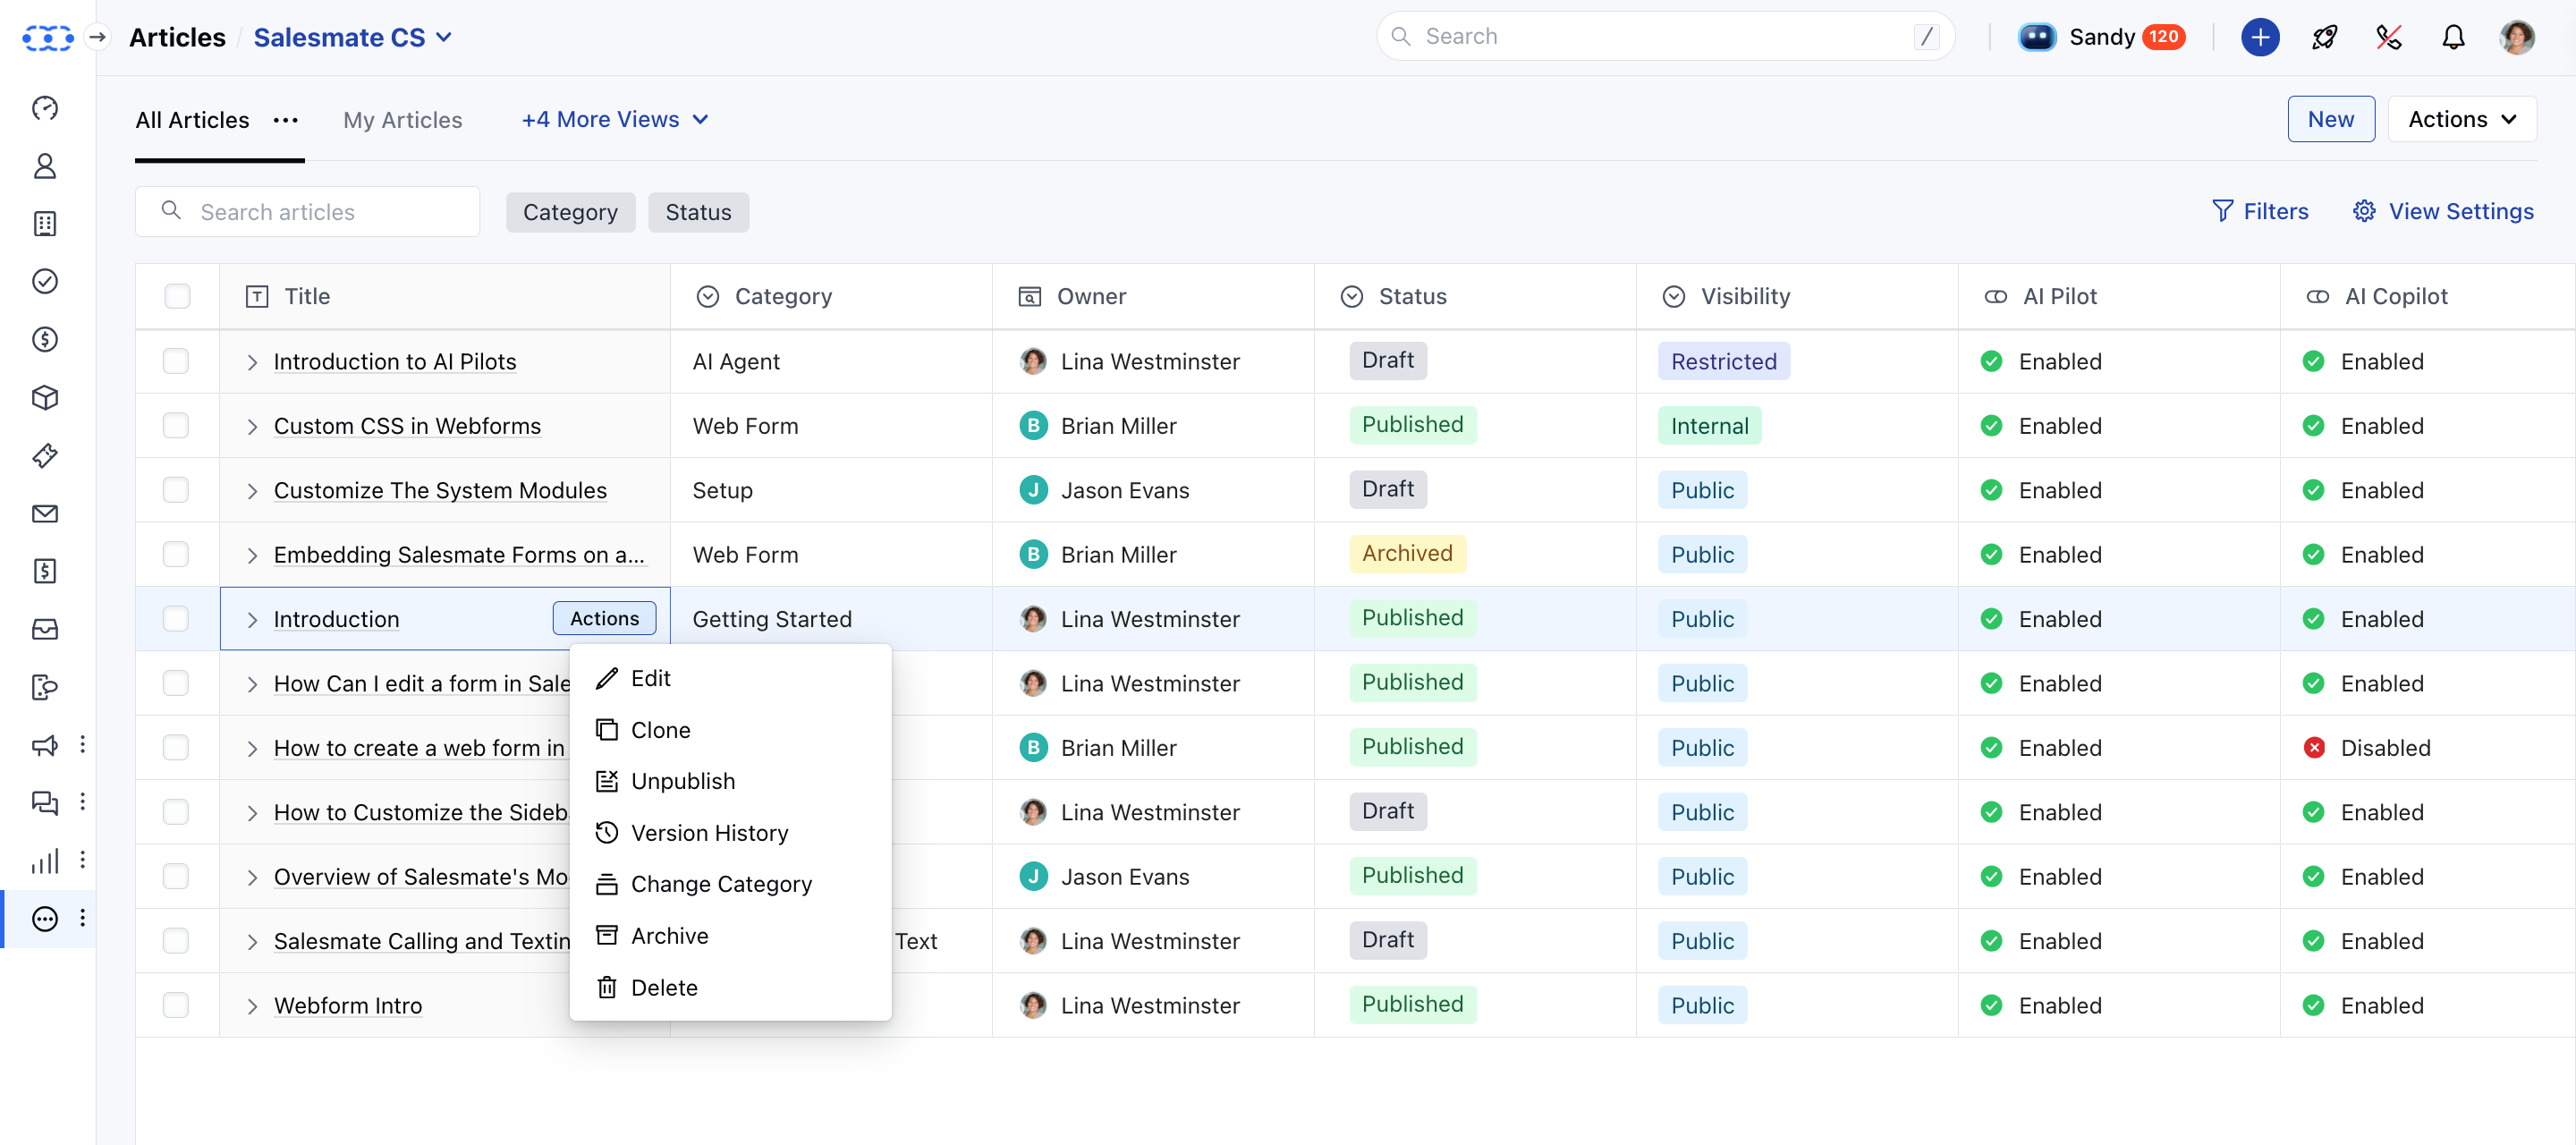Click the Sandy AI assistant bot icon
Viewport: 2576px width, 1145px height.
pos(2036,37)
